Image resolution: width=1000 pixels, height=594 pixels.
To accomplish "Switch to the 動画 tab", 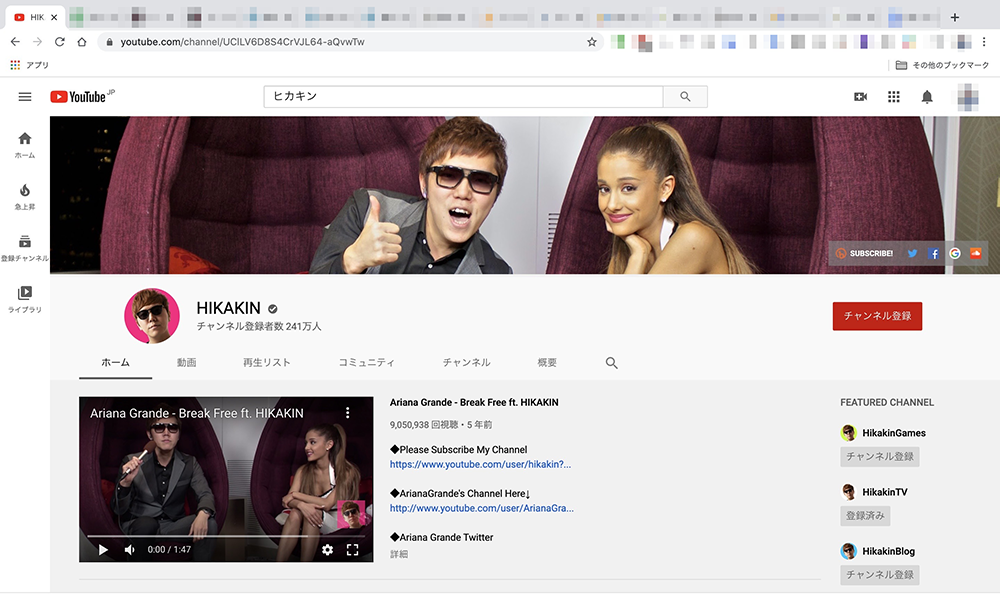I will pos(186,362).
